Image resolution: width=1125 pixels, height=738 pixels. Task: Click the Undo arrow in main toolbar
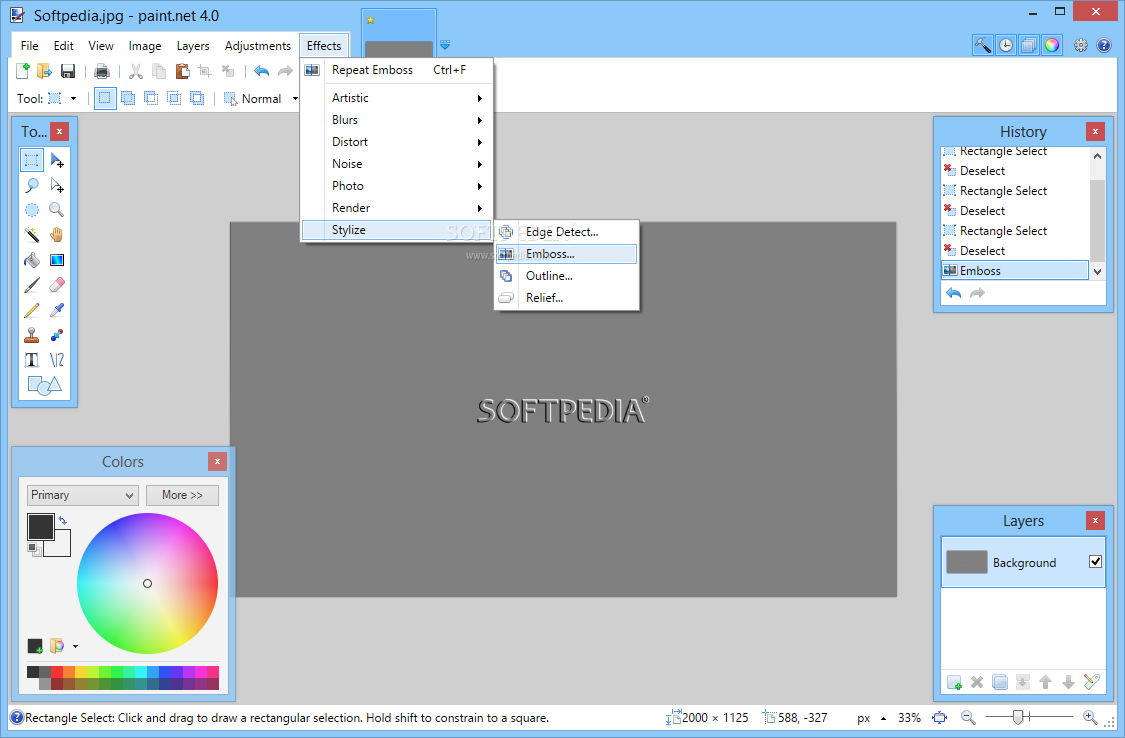point(262,70)
